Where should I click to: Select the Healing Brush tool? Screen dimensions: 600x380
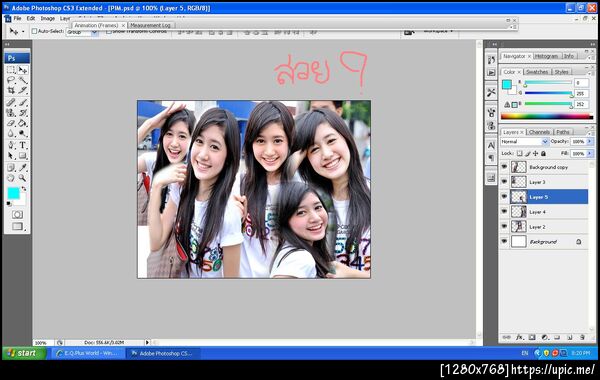pyautogui.click(x=11, y=102)
